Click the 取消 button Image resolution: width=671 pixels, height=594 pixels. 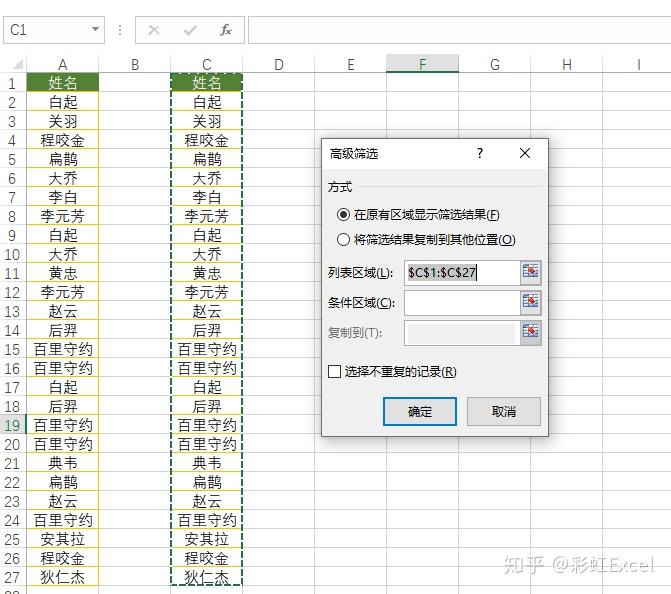click(x=504, y=412)
